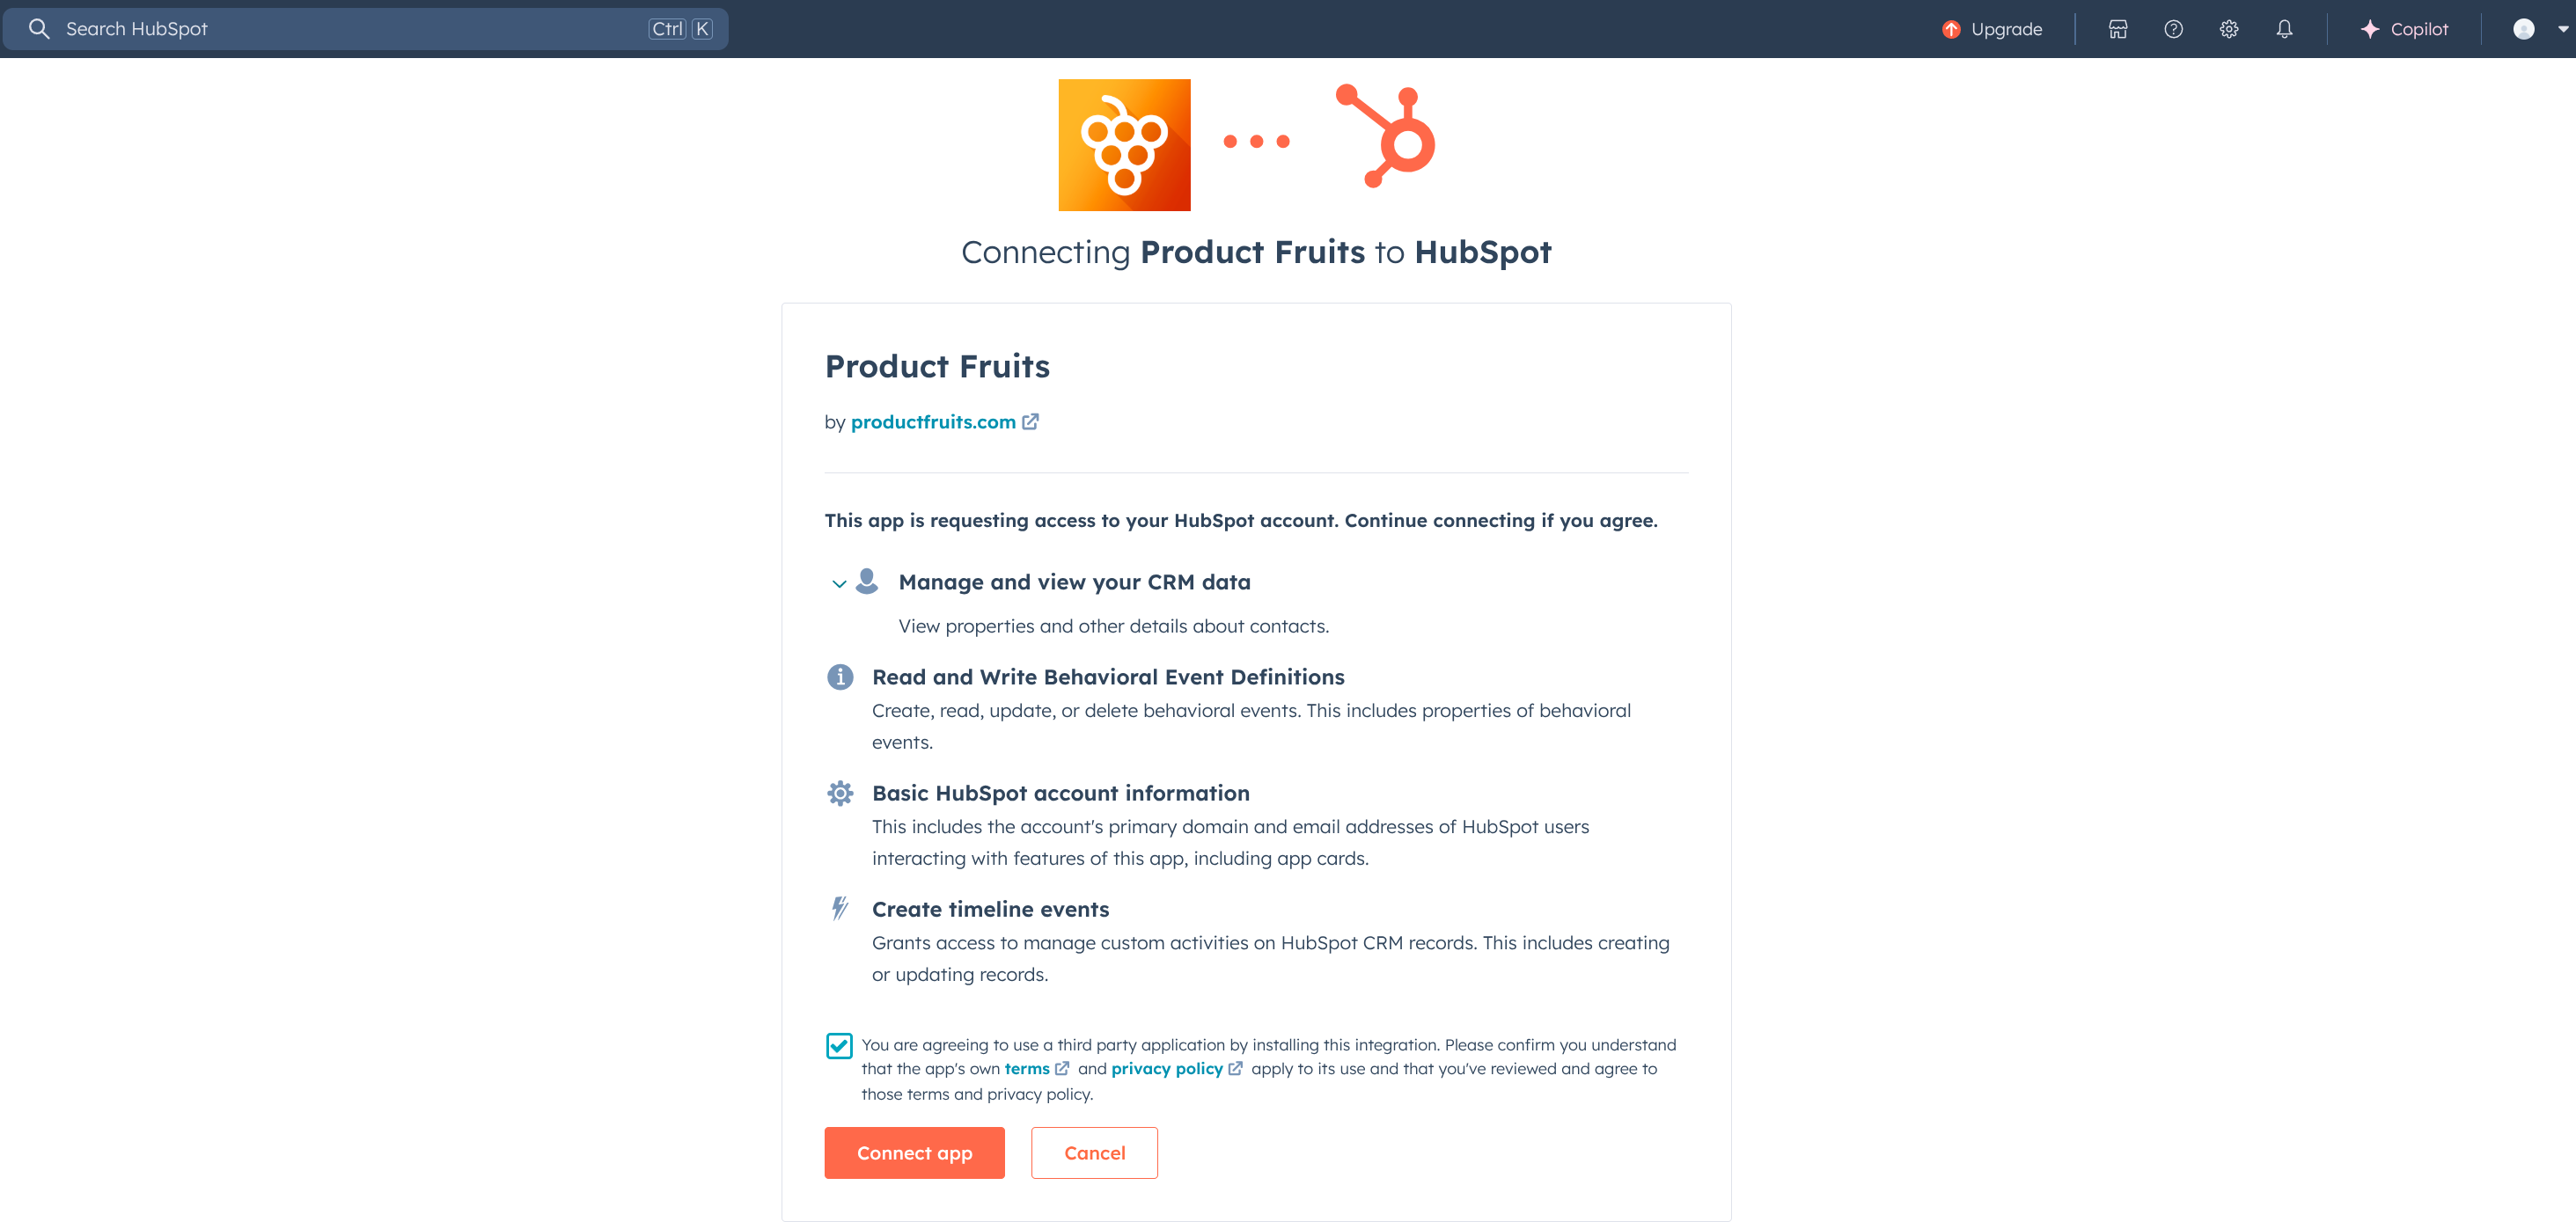Click the Upgrade item in top bar
Viewport: 2576px width, 1222px height.
1992,29
